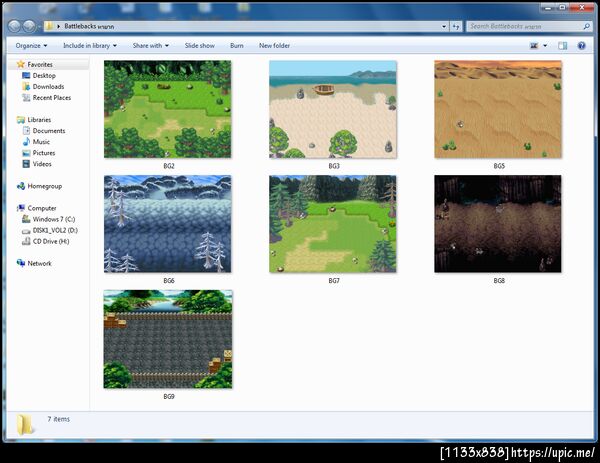The image size is (600, 463).
Task: Click the search magnifier icon
Action: point(586,26)
